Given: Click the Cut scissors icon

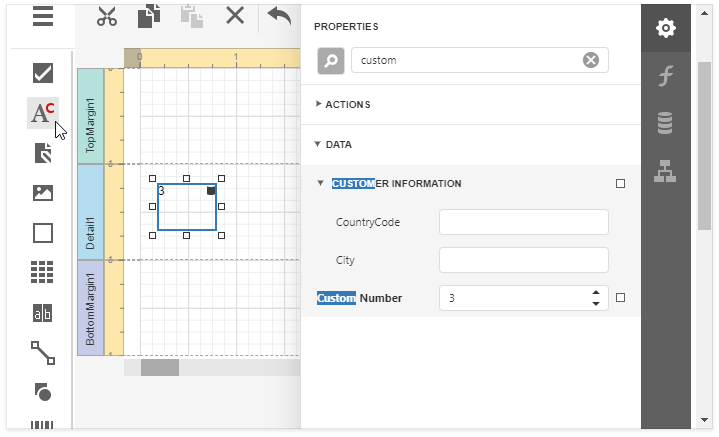Looking at the screenshot, I should click(107, 16).
